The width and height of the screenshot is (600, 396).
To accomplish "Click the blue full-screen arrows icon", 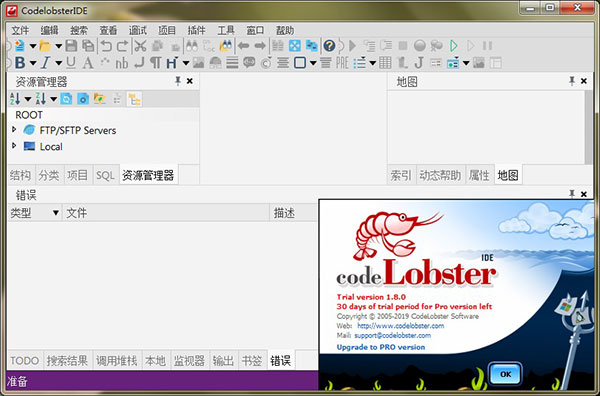I will coord(295,46).
